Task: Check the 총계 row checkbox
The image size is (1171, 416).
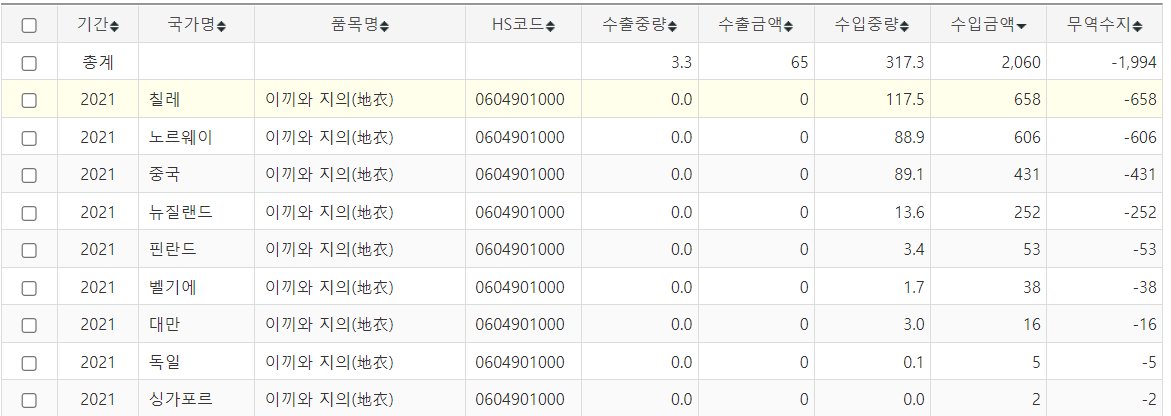Action: [x=29, y=63]
